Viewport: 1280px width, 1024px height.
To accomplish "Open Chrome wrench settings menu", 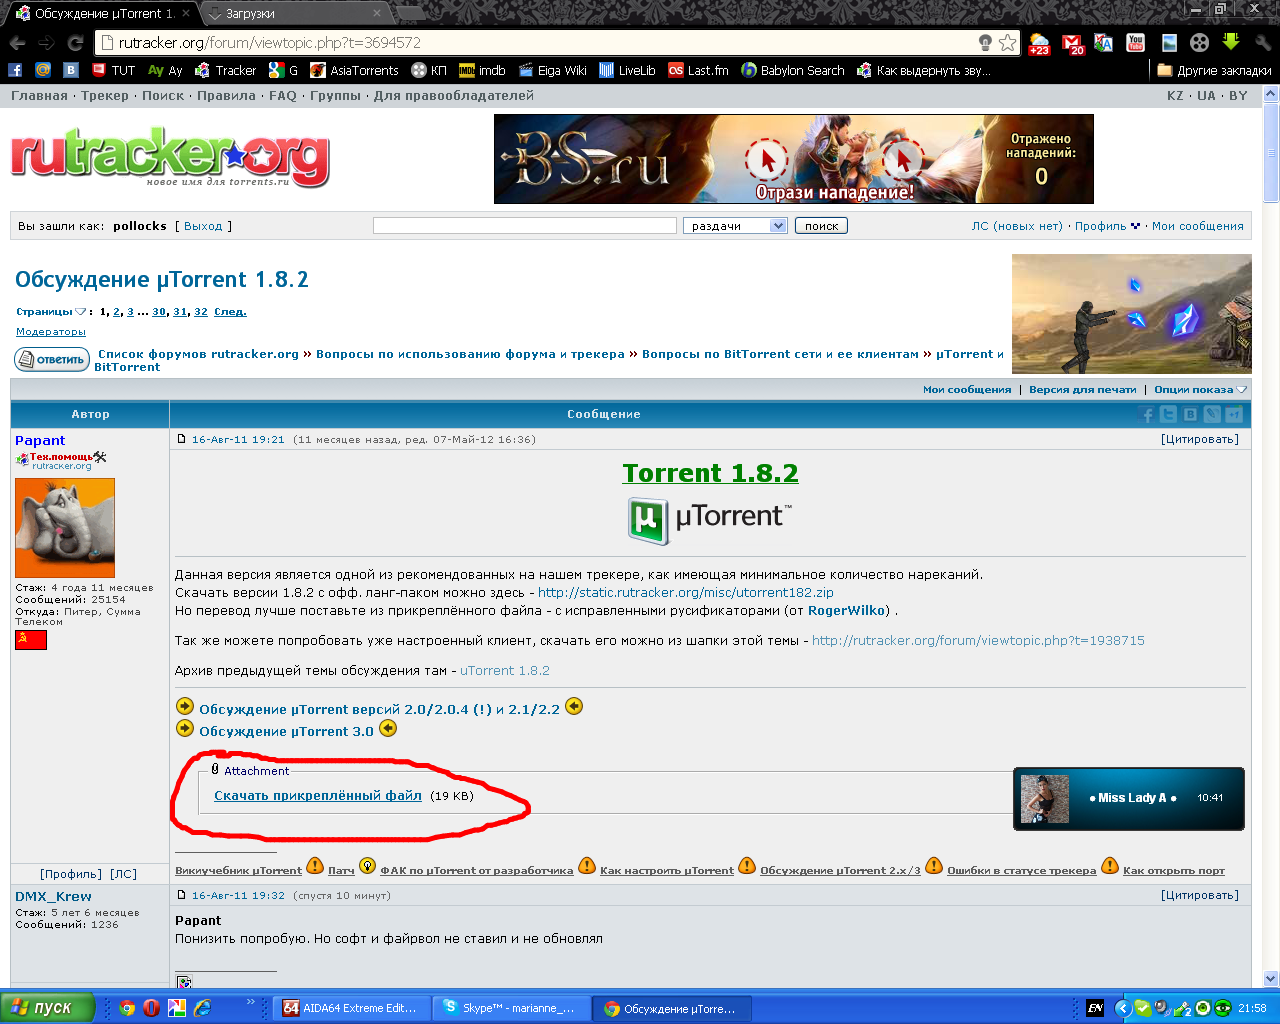I will 1263,43.
